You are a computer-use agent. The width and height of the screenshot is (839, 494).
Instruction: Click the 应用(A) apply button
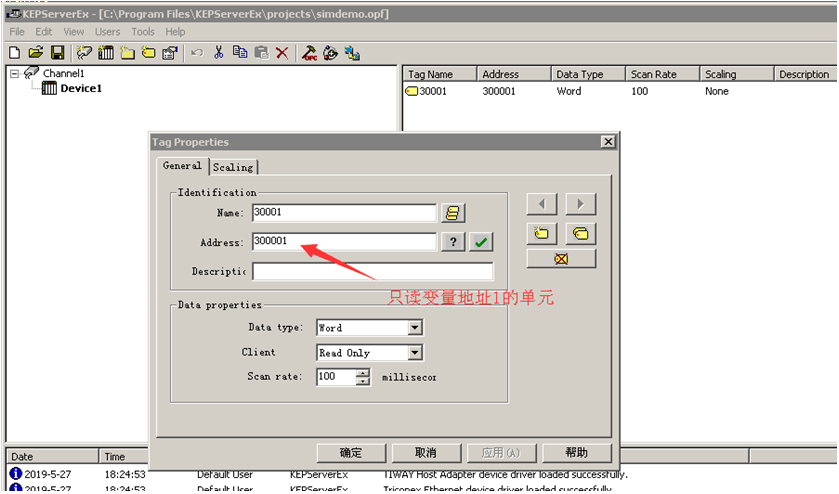[501, 453]
